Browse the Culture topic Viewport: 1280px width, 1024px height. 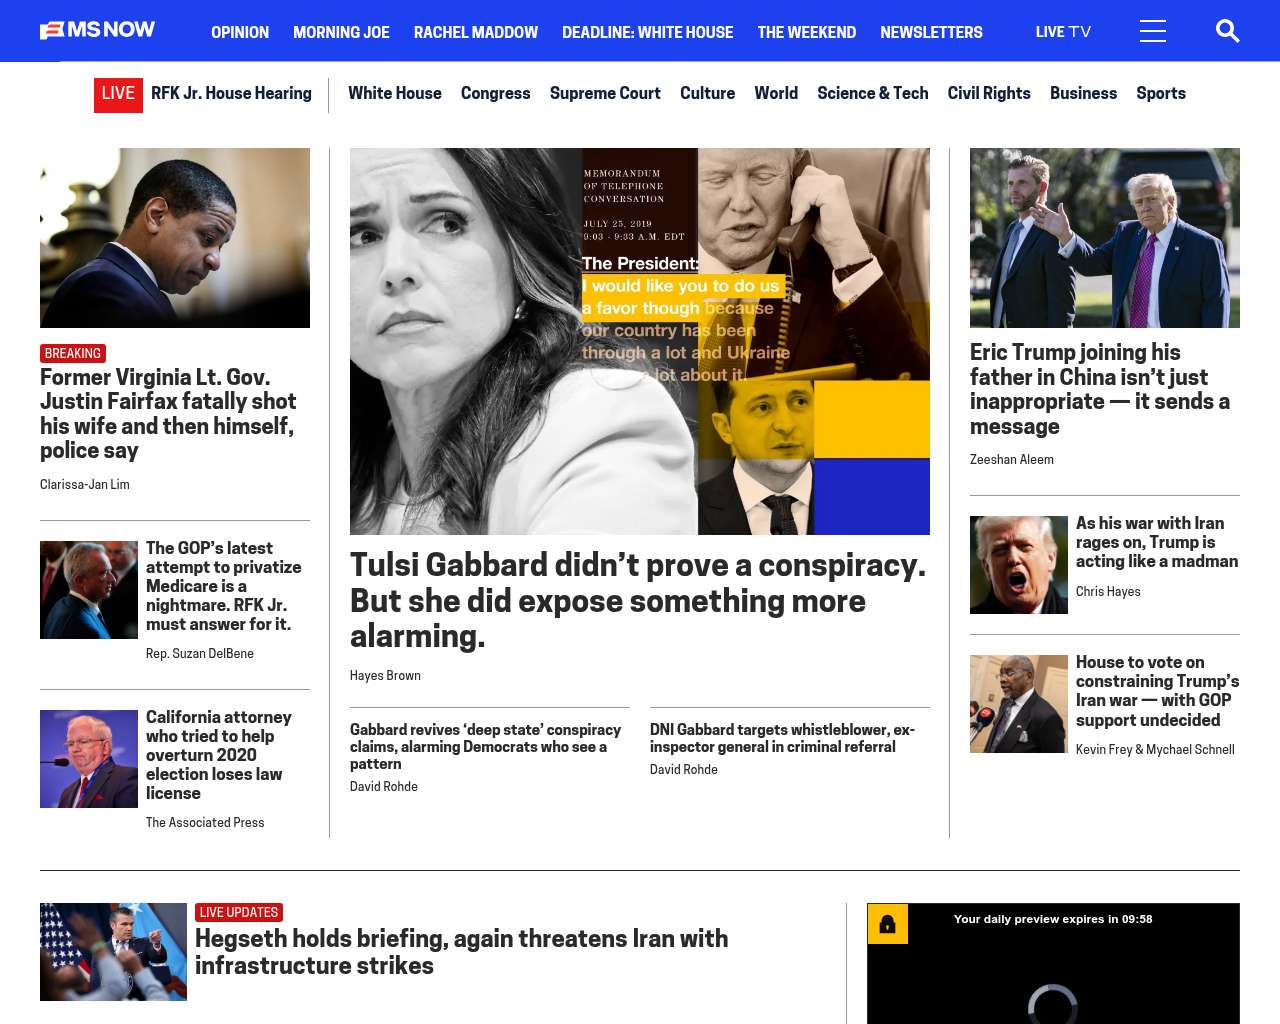click(x=707, y=93)
